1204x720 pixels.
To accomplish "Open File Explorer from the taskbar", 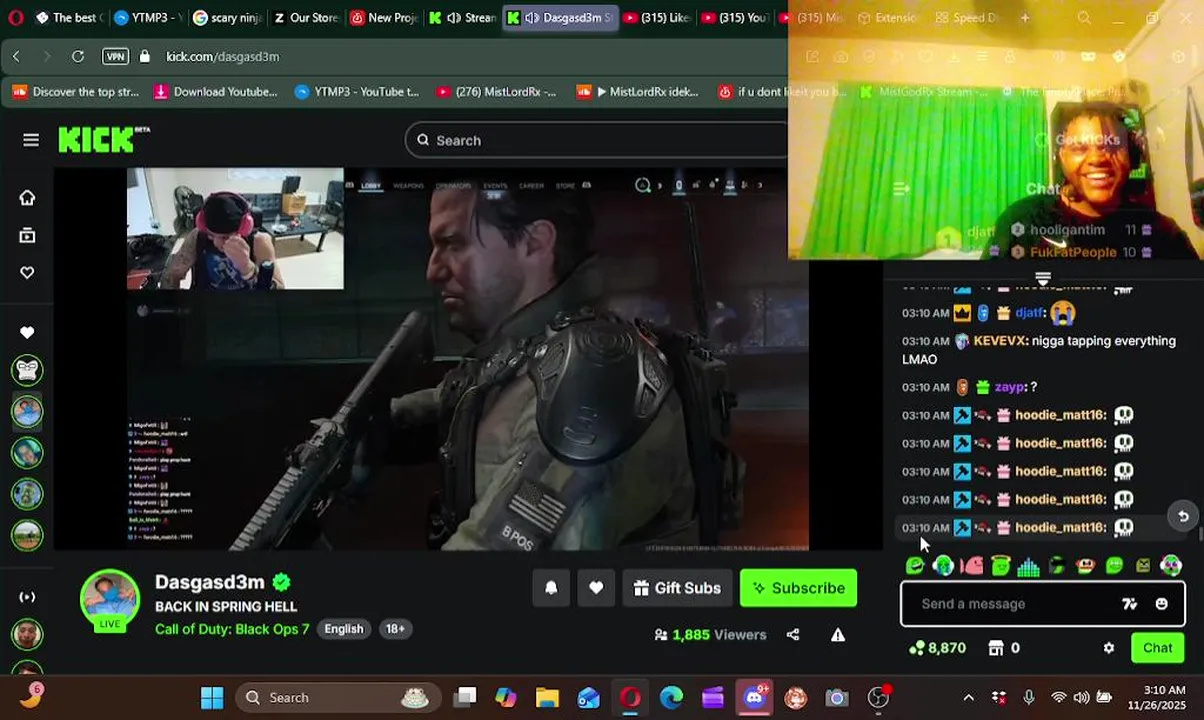I will pos(546,697).
